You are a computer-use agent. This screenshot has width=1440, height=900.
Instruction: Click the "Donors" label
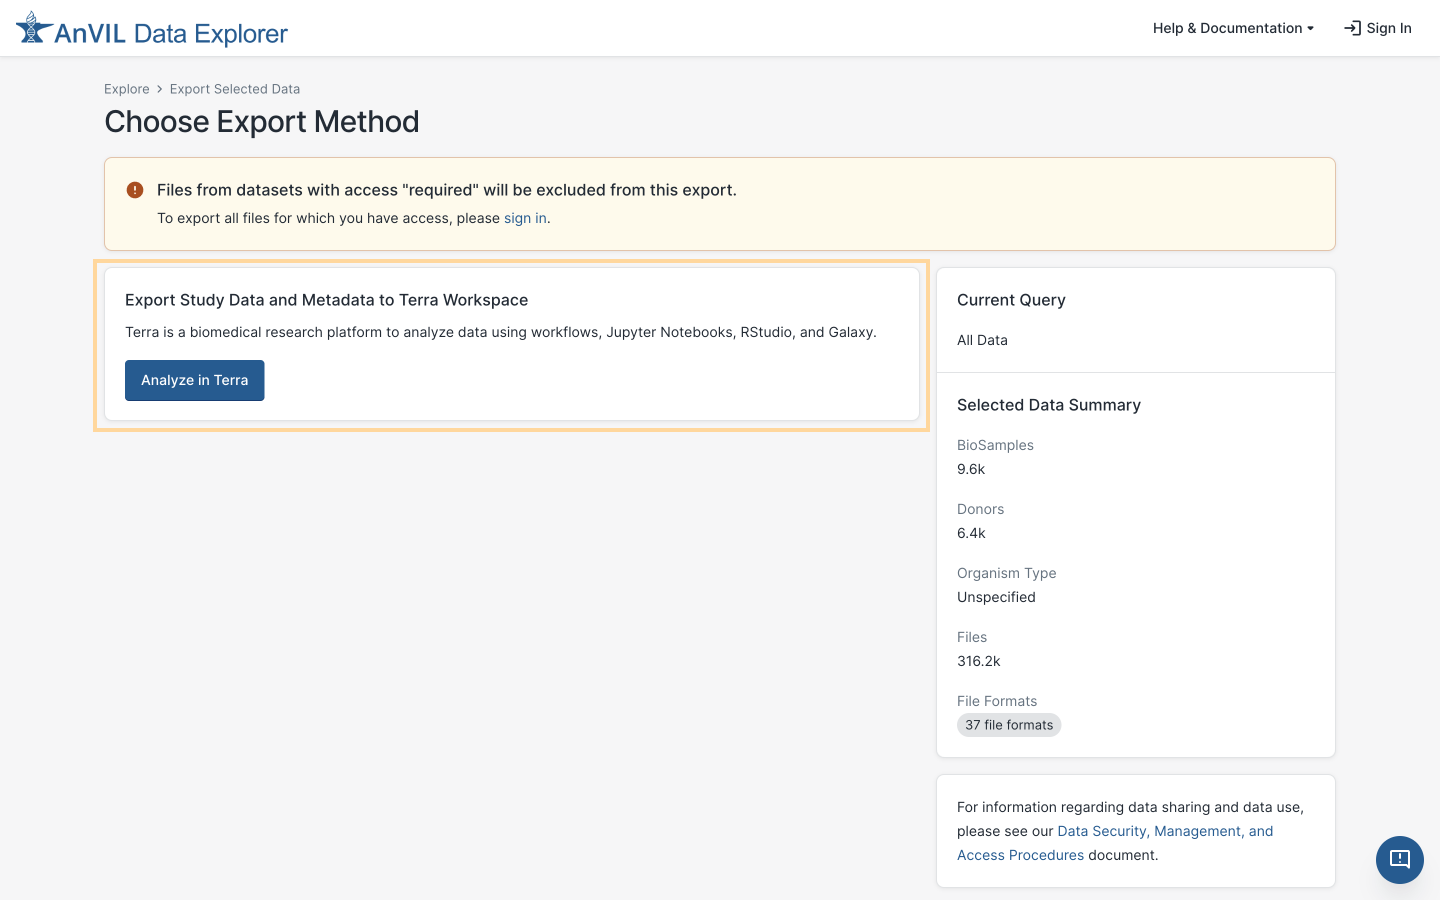pos(980,509)
